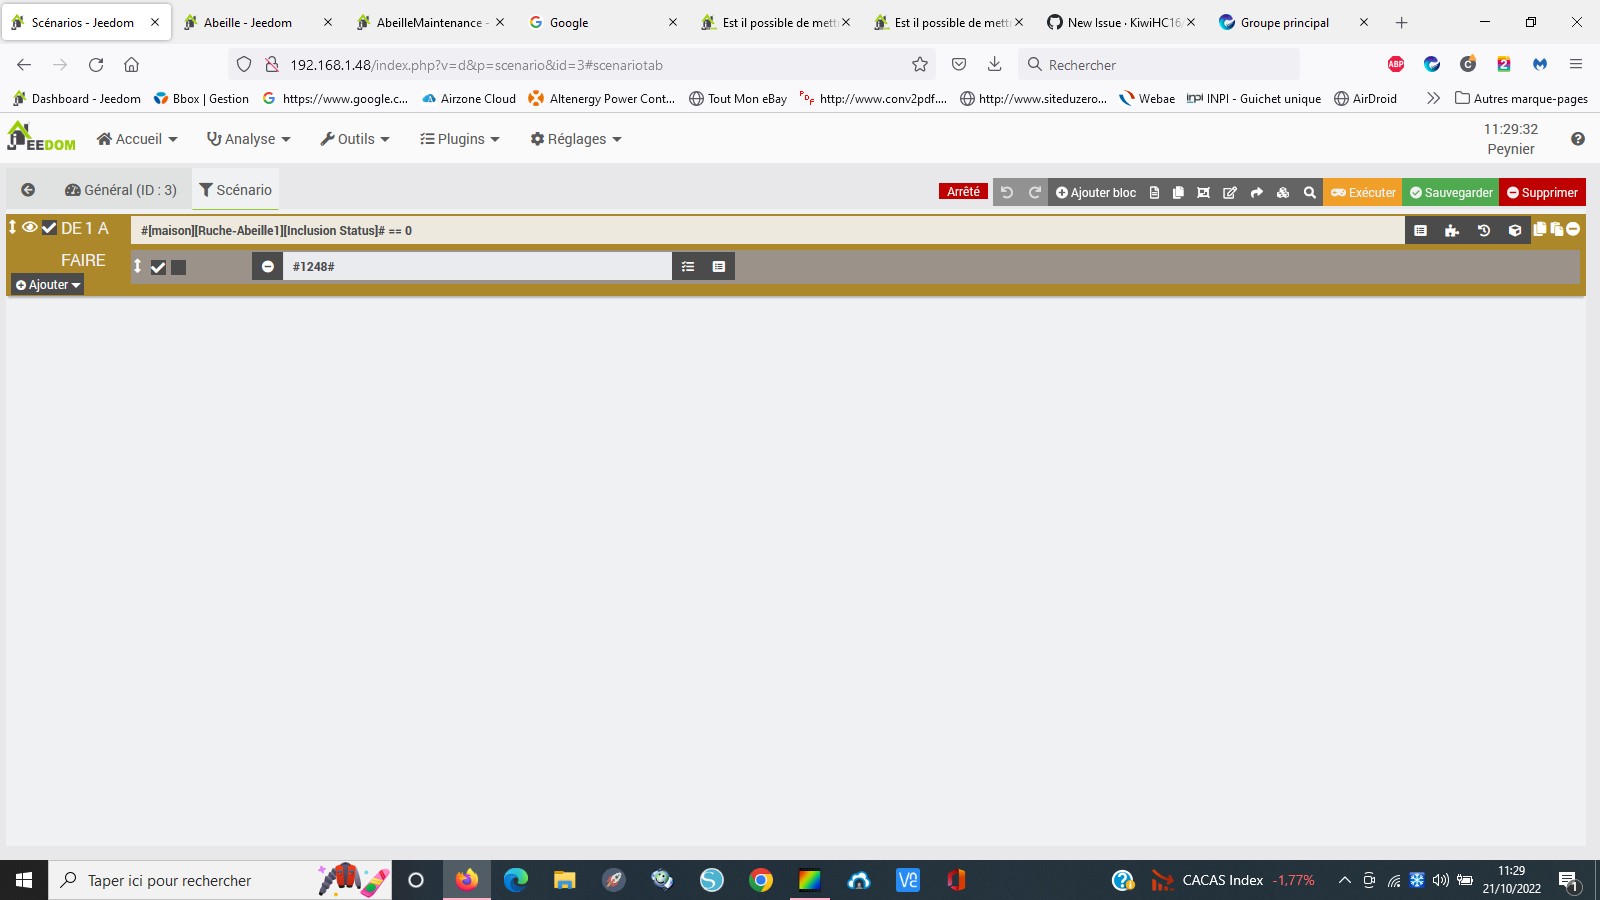The height and width of the screenshot is (900, 1600).
Task: Click the undo icon in the scenario toolbar
Action: tap(1007, 192)
